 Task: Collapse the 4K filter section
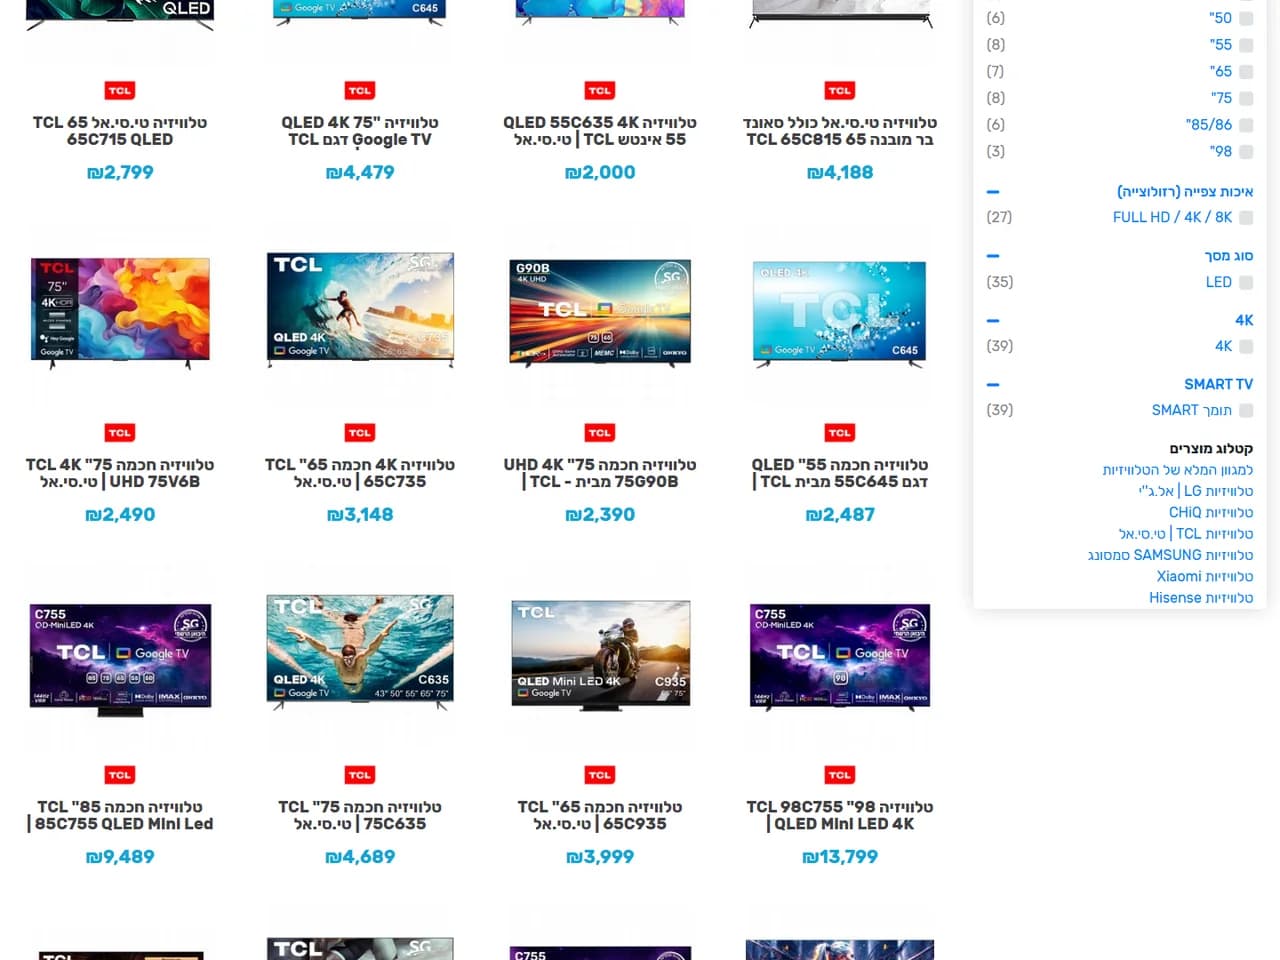[993, 320]
